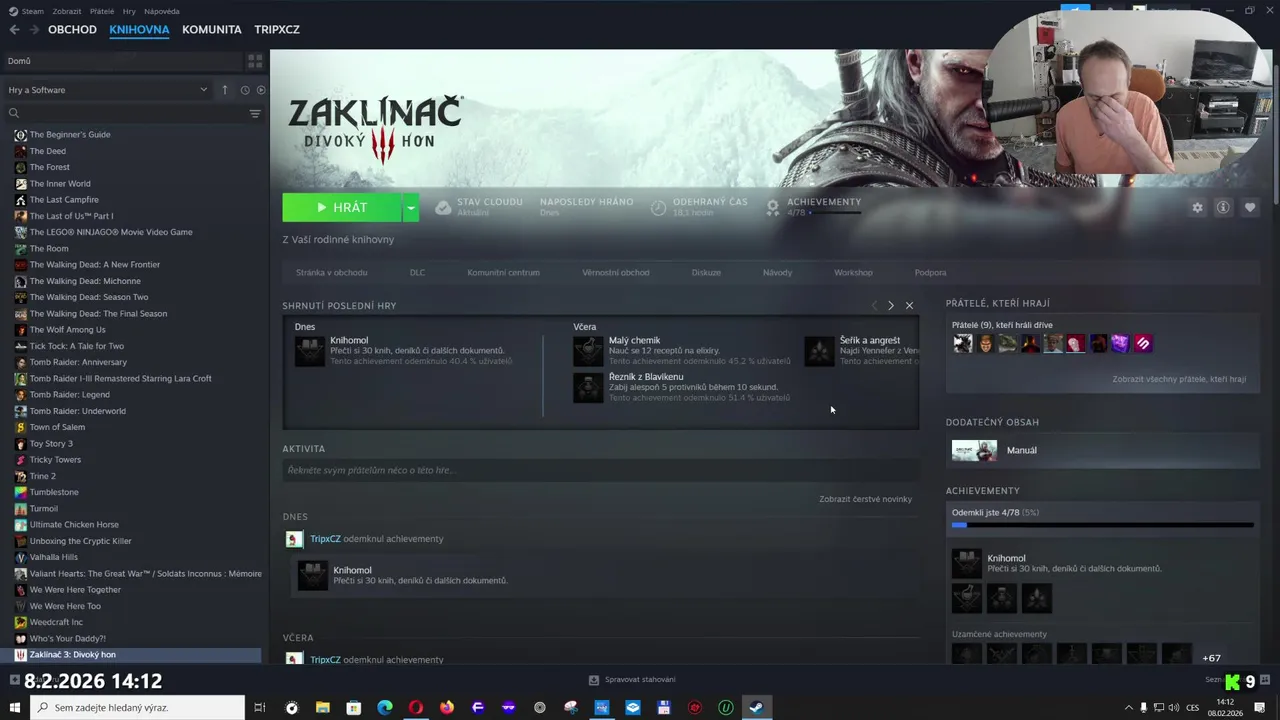Image resolution: width=1280 pixels, height=720 pixels.
Task: Open advanced filter options in library search
Action: 255,113
